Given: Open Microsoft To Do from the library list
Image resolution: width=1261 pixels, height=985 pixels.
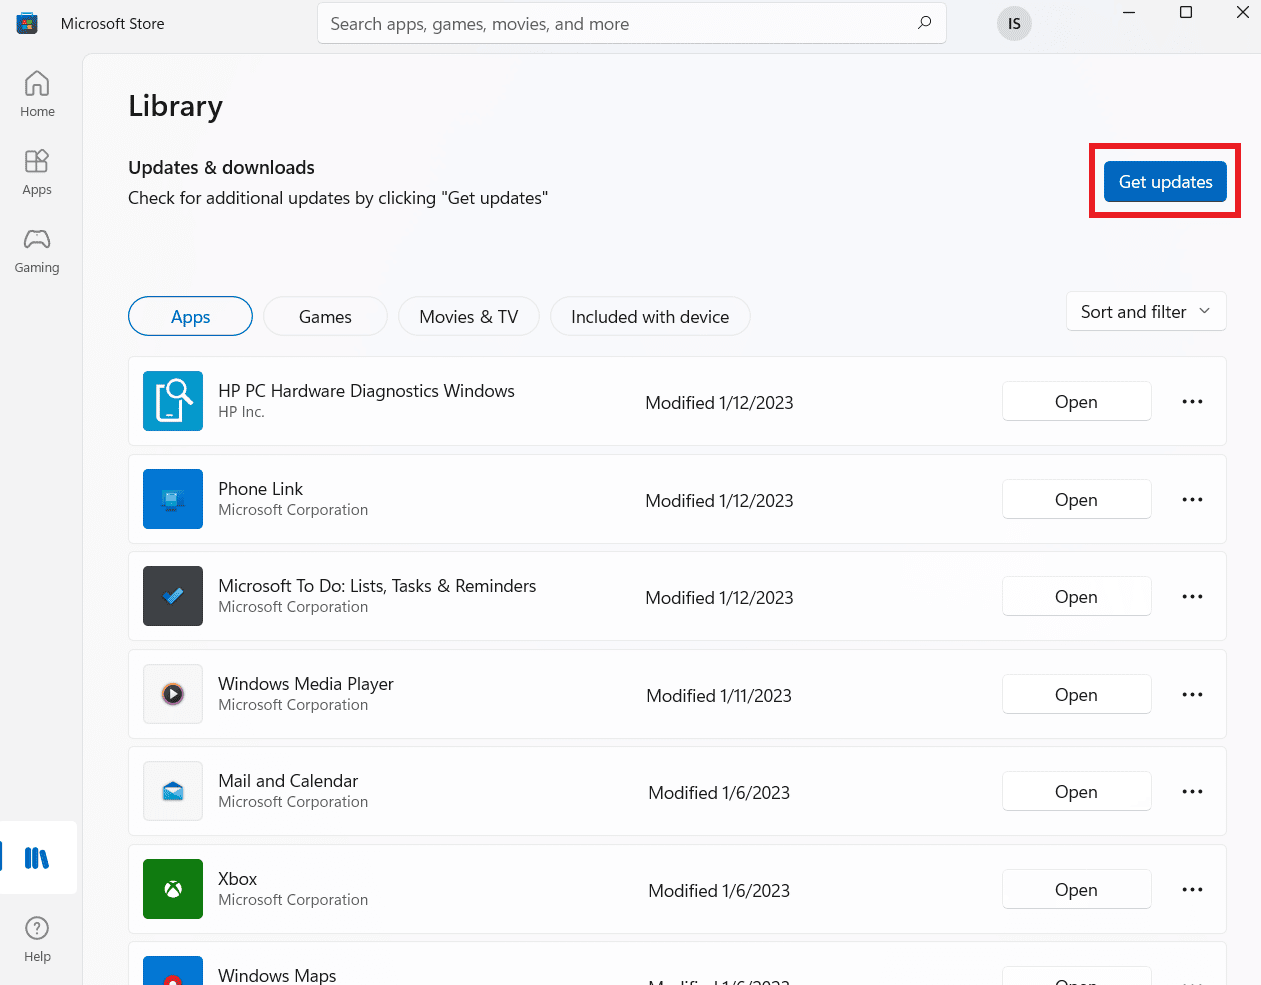Looking at the screenshot, I should click(1076, 596).
